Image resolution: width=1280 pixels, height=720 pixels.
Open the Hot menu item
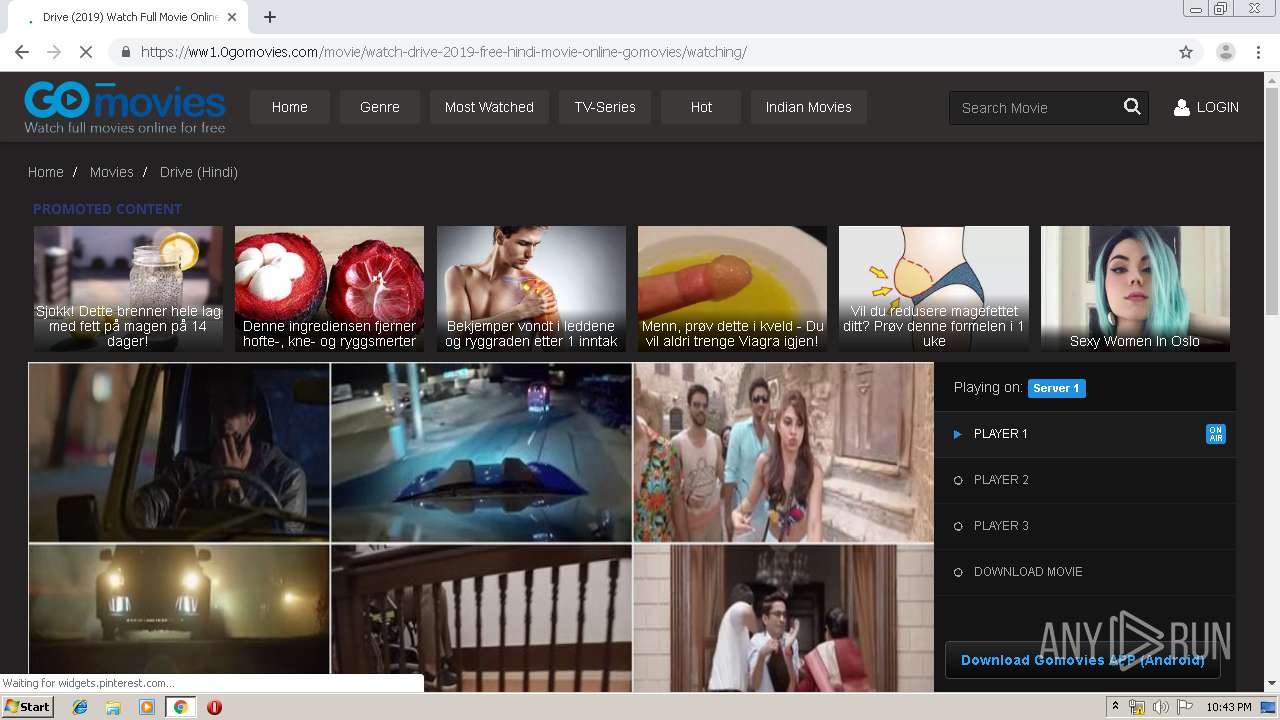coord(701,107)
